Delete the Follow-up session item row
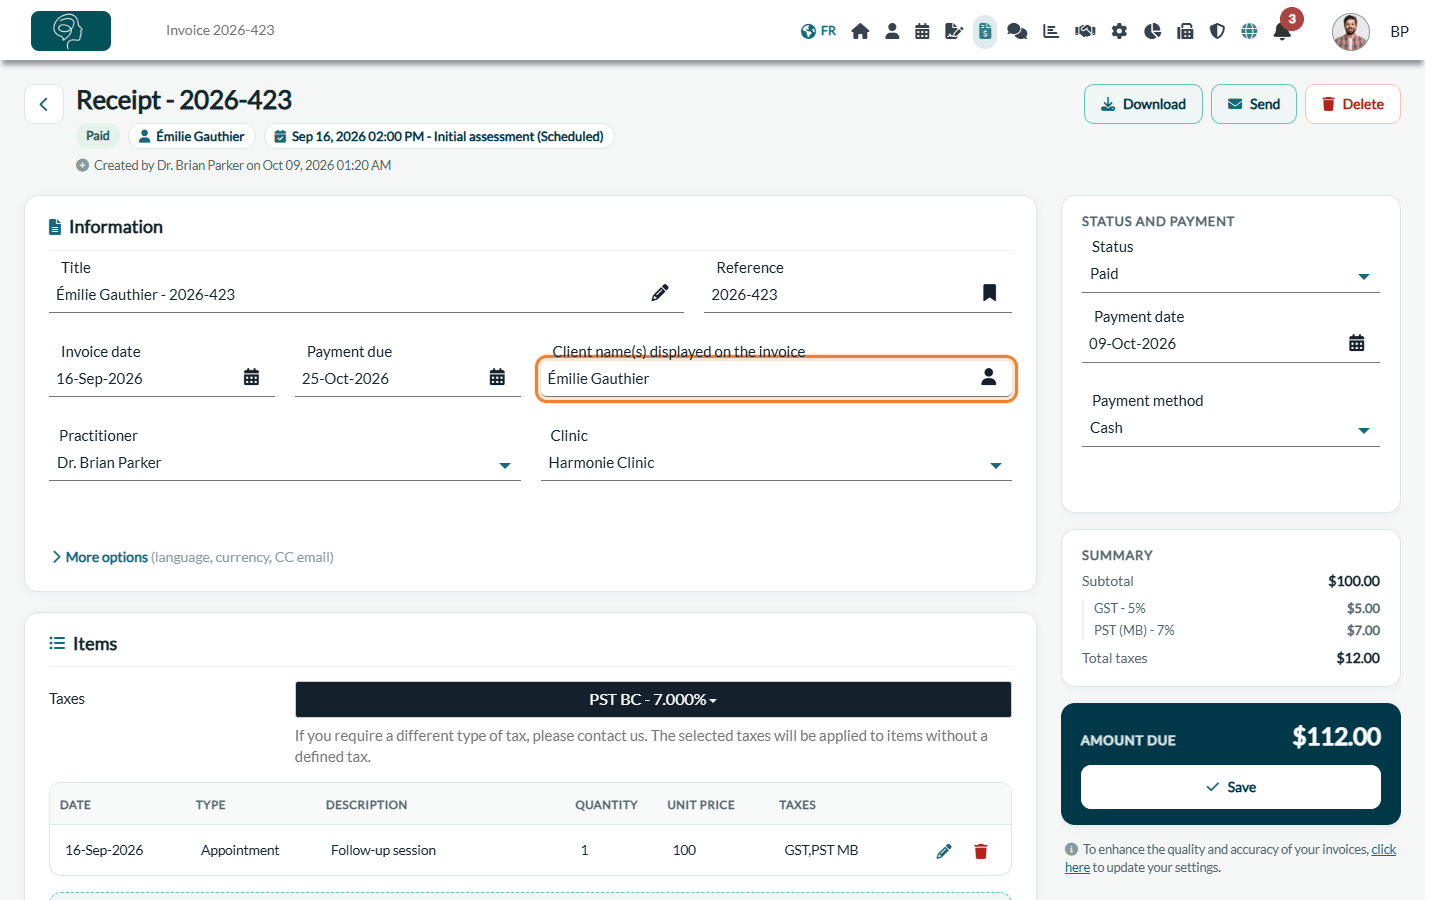Image resolution: width=1440 pixels, height=900 pixels. coord(981,851)
